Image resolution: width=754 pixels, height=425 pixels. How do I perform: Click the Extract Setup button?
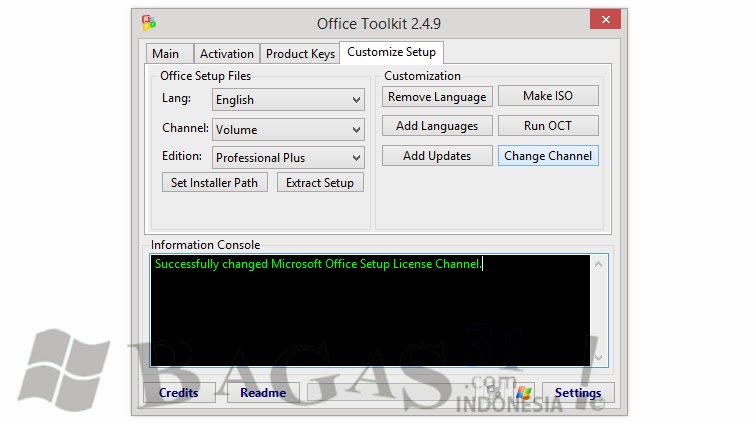pos(320,183)
